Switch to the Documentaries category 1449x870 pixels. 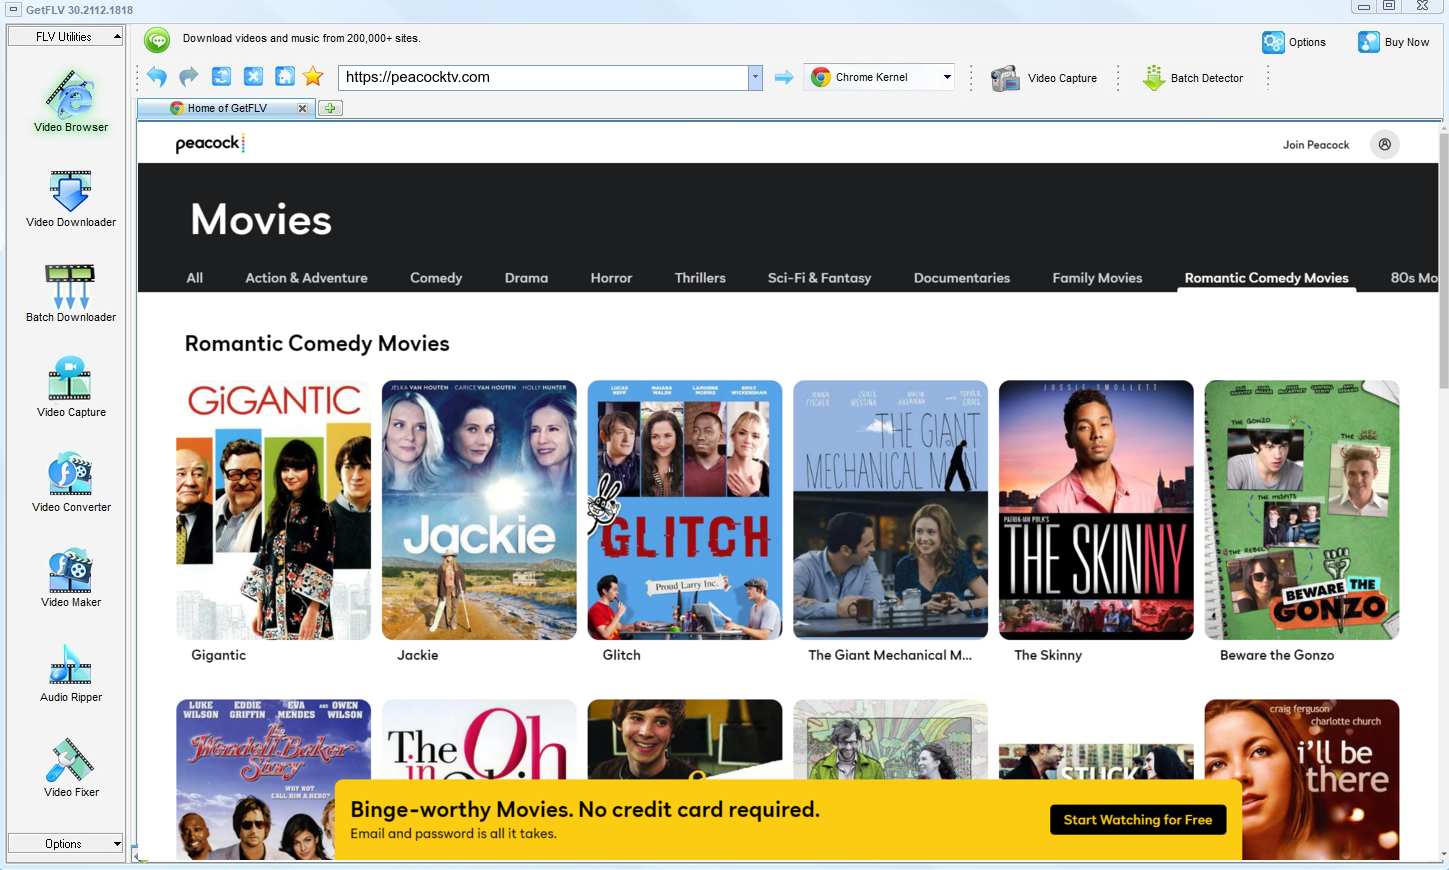click(x=962, y=278)
